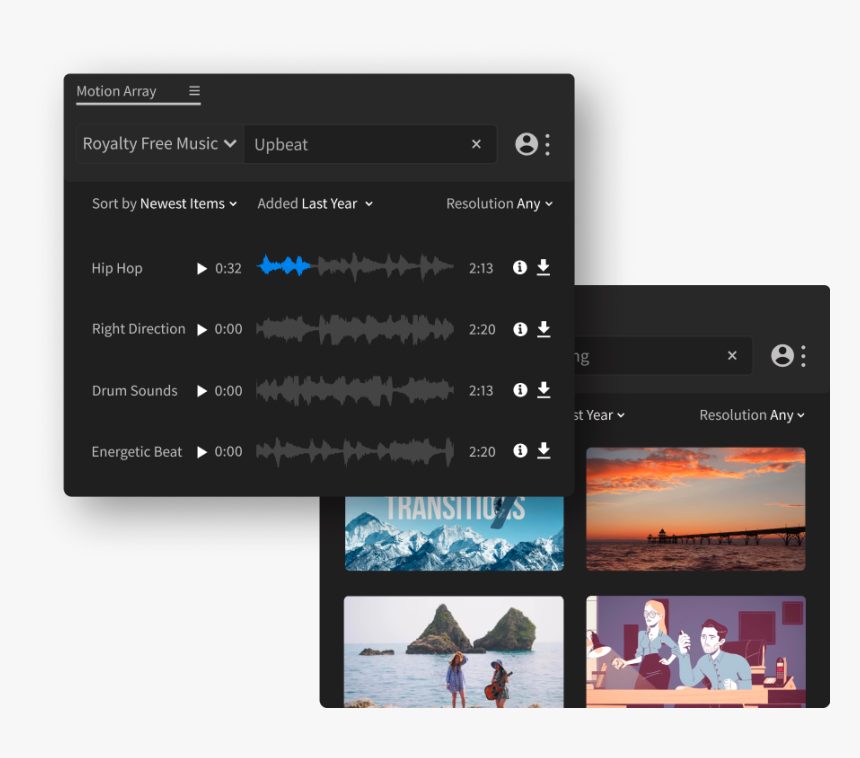Play the Right Direction track

[202, 329]
